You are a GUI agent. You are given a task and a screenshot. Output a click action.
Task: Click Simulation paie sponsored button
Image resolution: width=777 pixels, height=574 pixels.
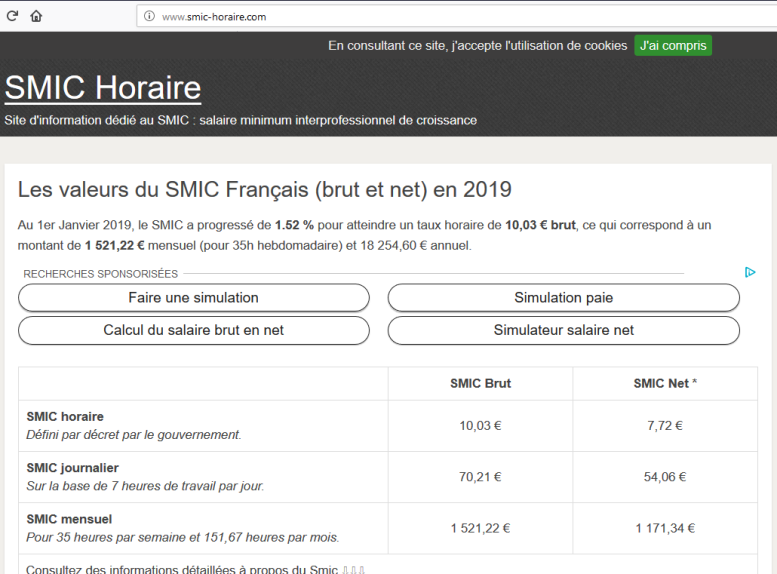click(563, 297)
